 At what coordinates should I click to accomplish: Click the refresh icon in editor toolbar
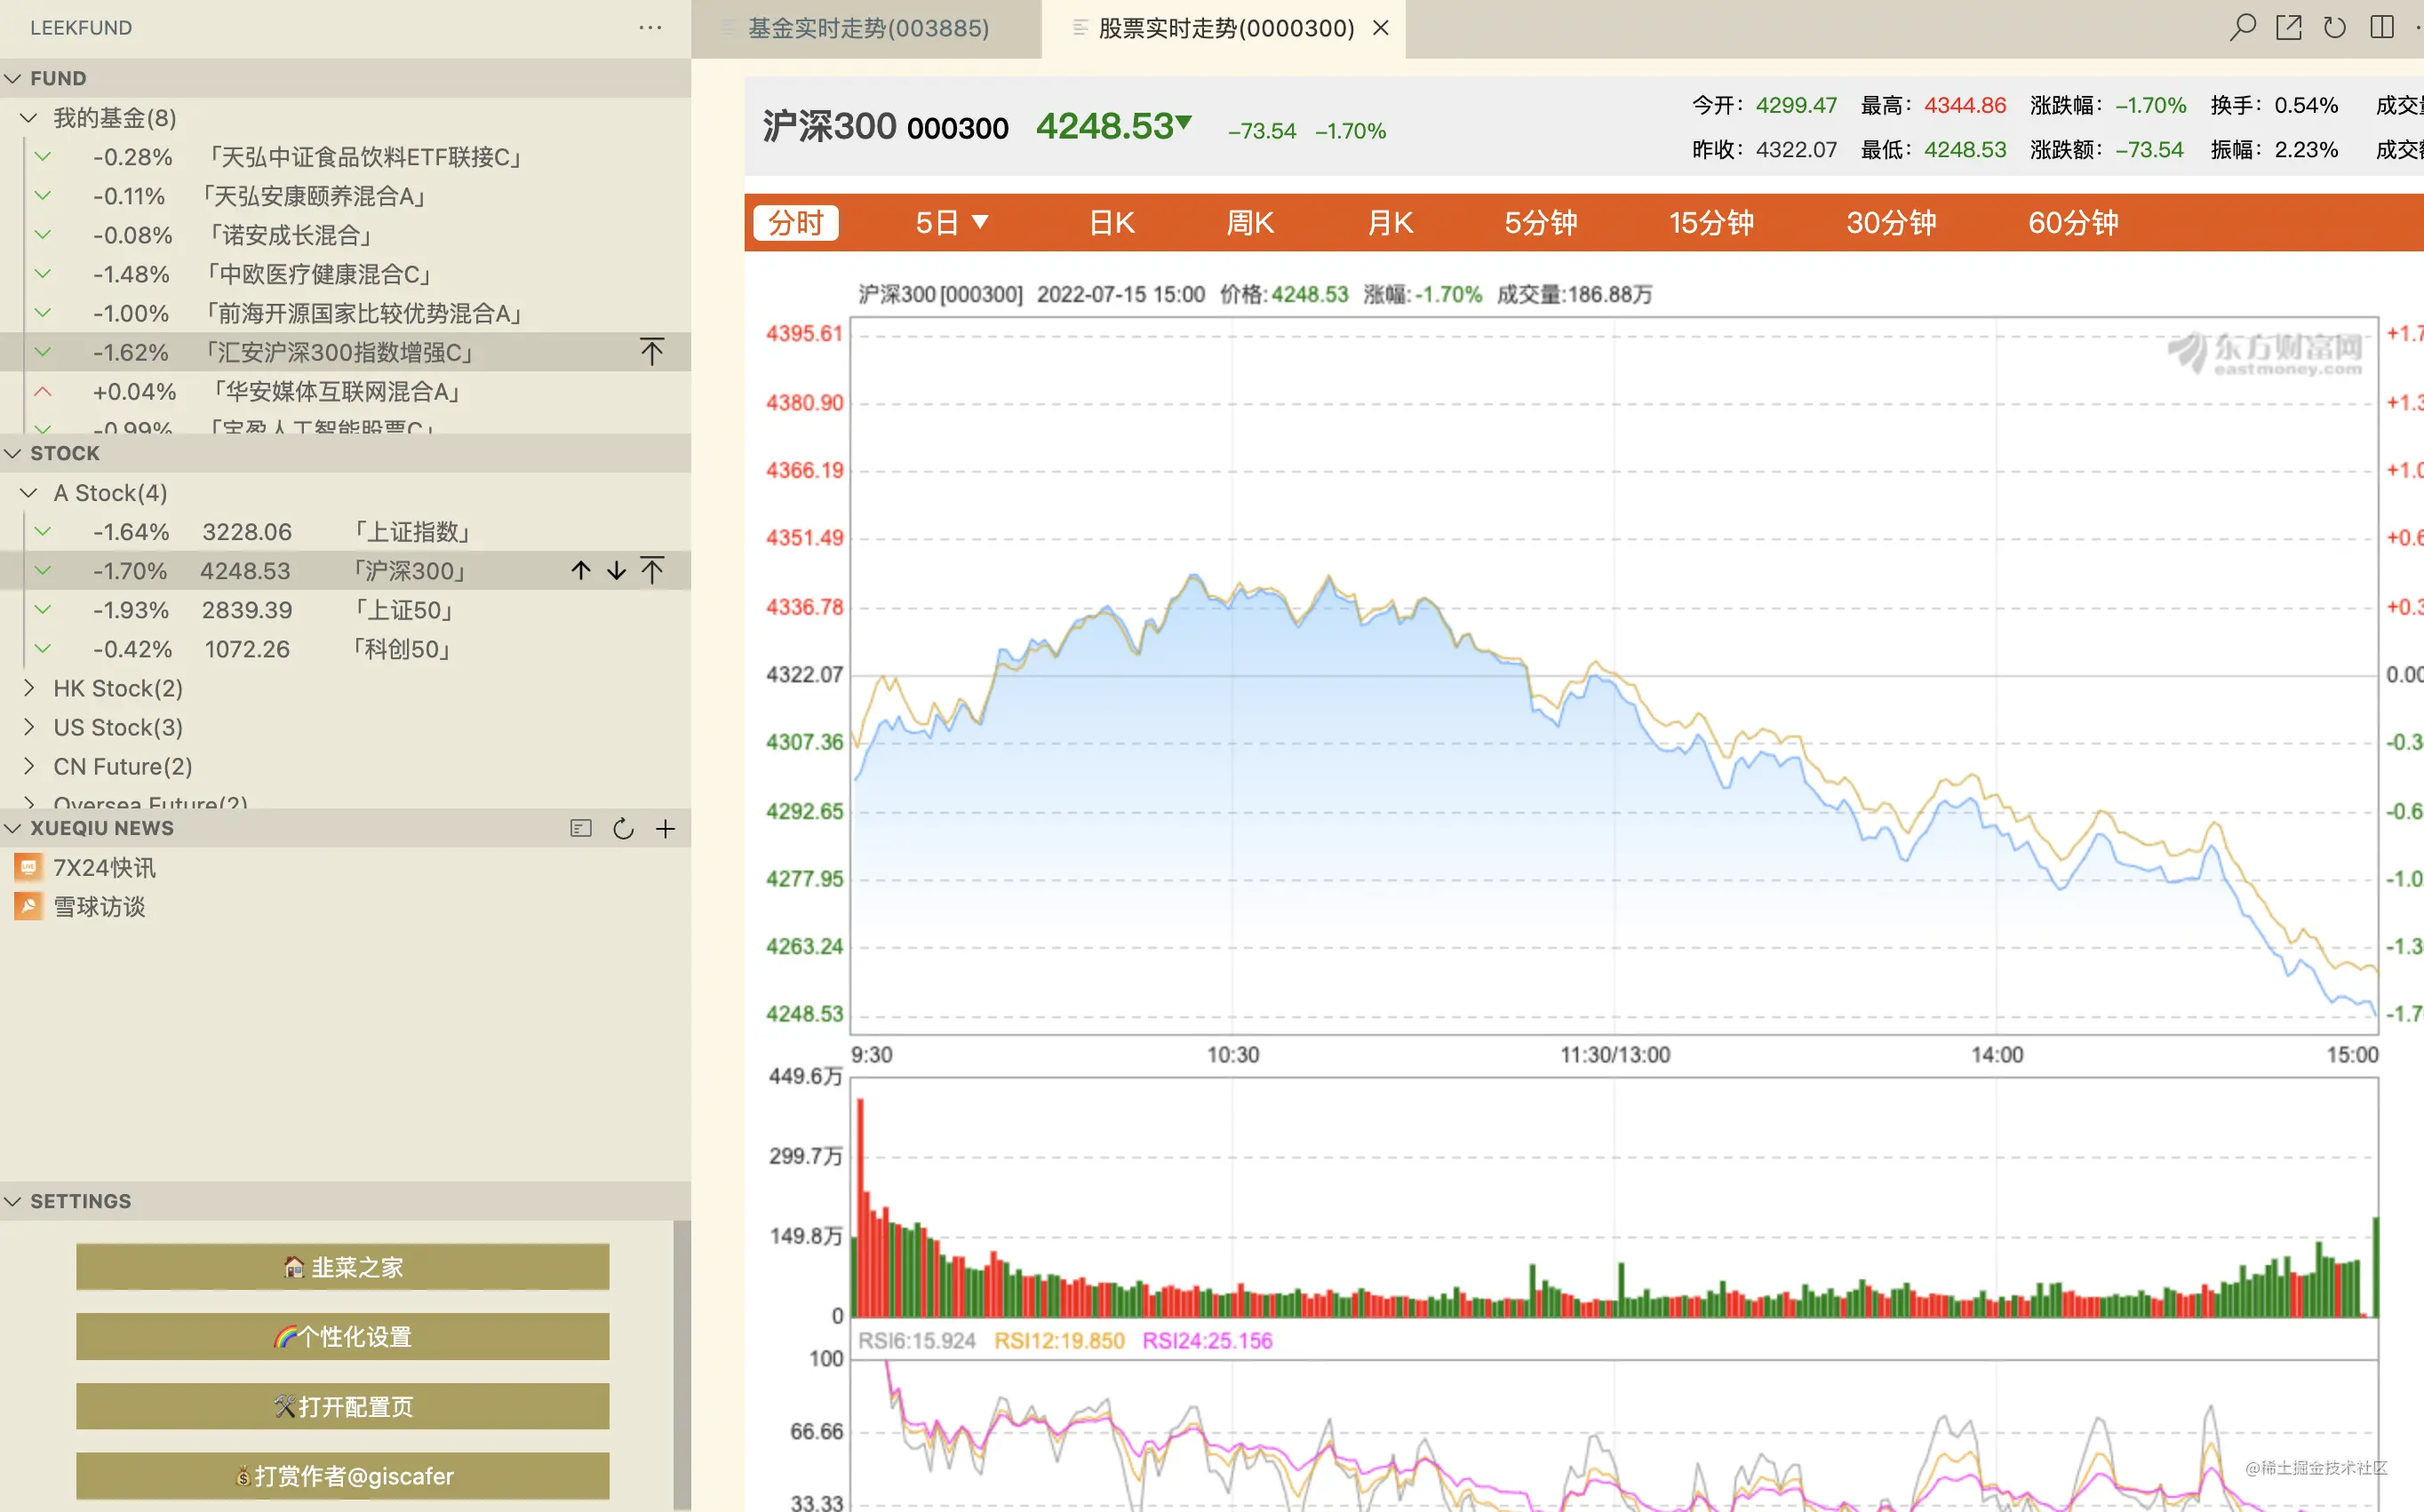(x=2334, y=27)
